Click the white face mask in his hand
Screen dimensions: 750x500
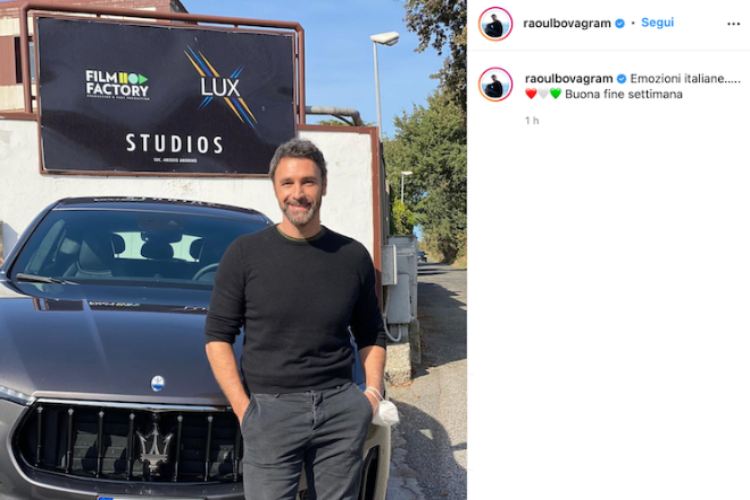pos(384,410)
